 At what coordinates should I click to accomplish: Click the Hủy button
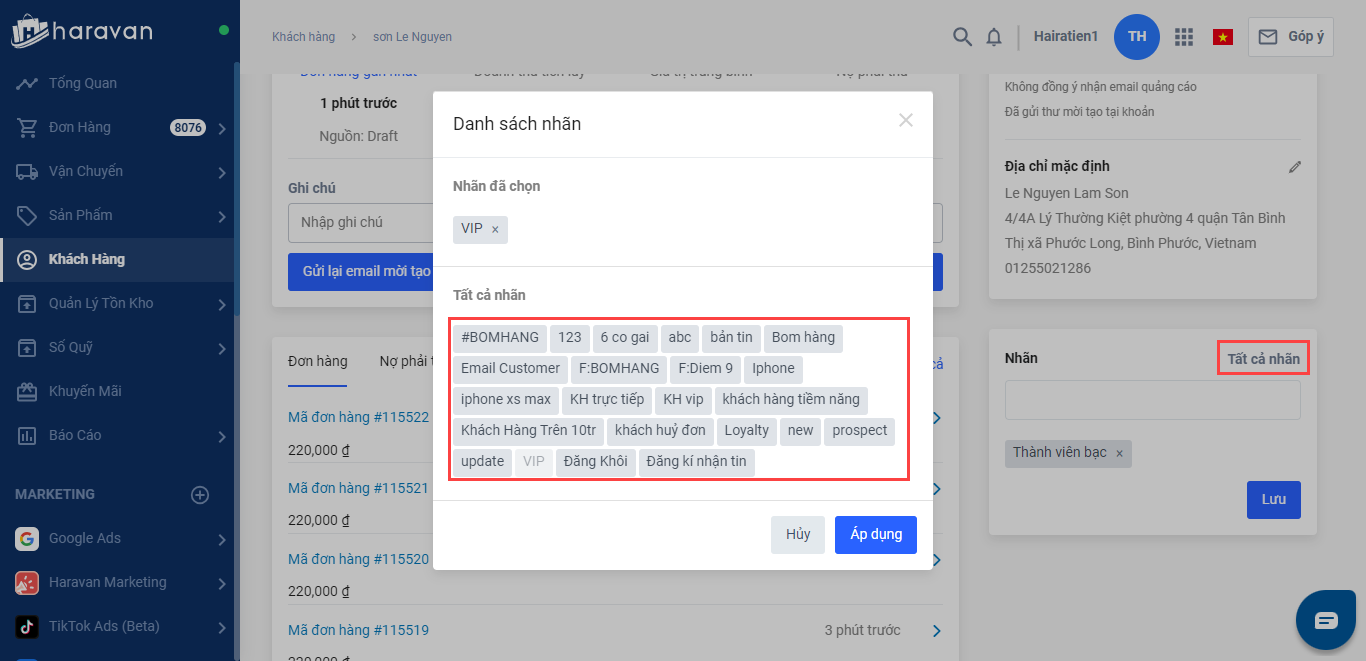point(797,535)
